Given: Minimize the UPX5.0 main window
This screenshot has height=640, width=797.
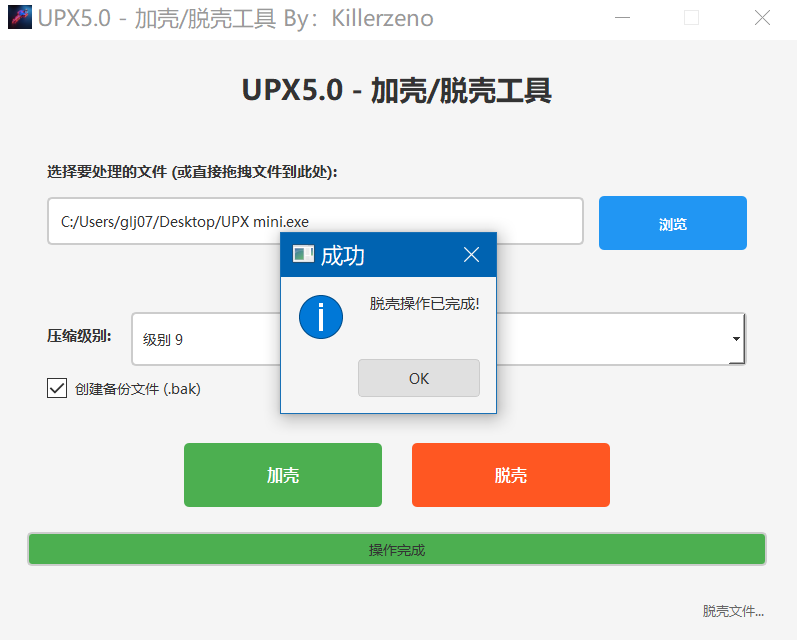Looking at the screenshot, I should point(622,18).
